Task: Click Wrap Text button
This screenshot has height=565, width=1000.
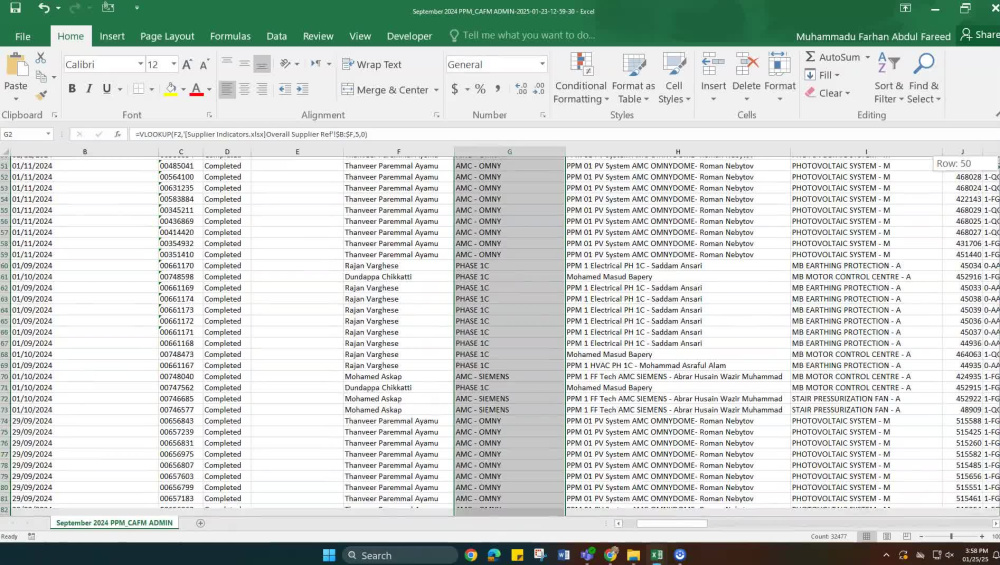Action: point(372,64)
